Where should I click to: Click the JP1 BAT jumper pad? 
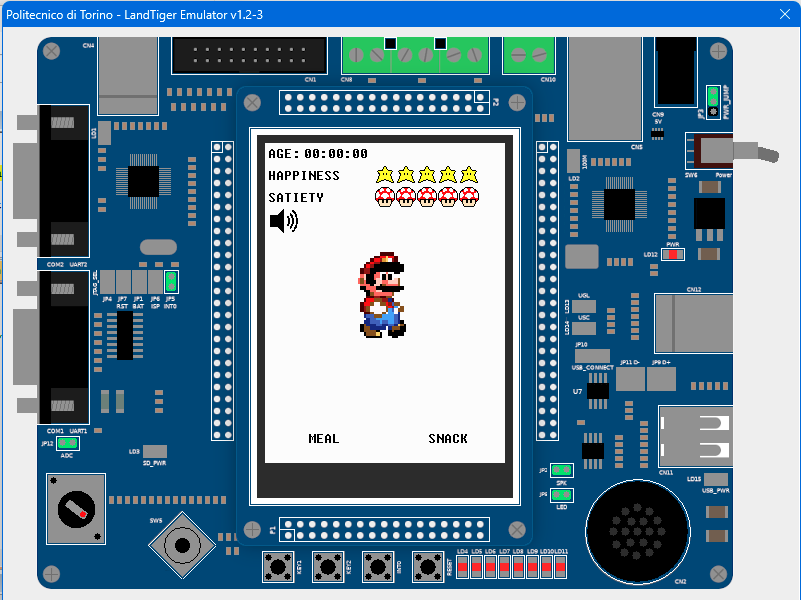pyautogui.click(x=139, y=282)
